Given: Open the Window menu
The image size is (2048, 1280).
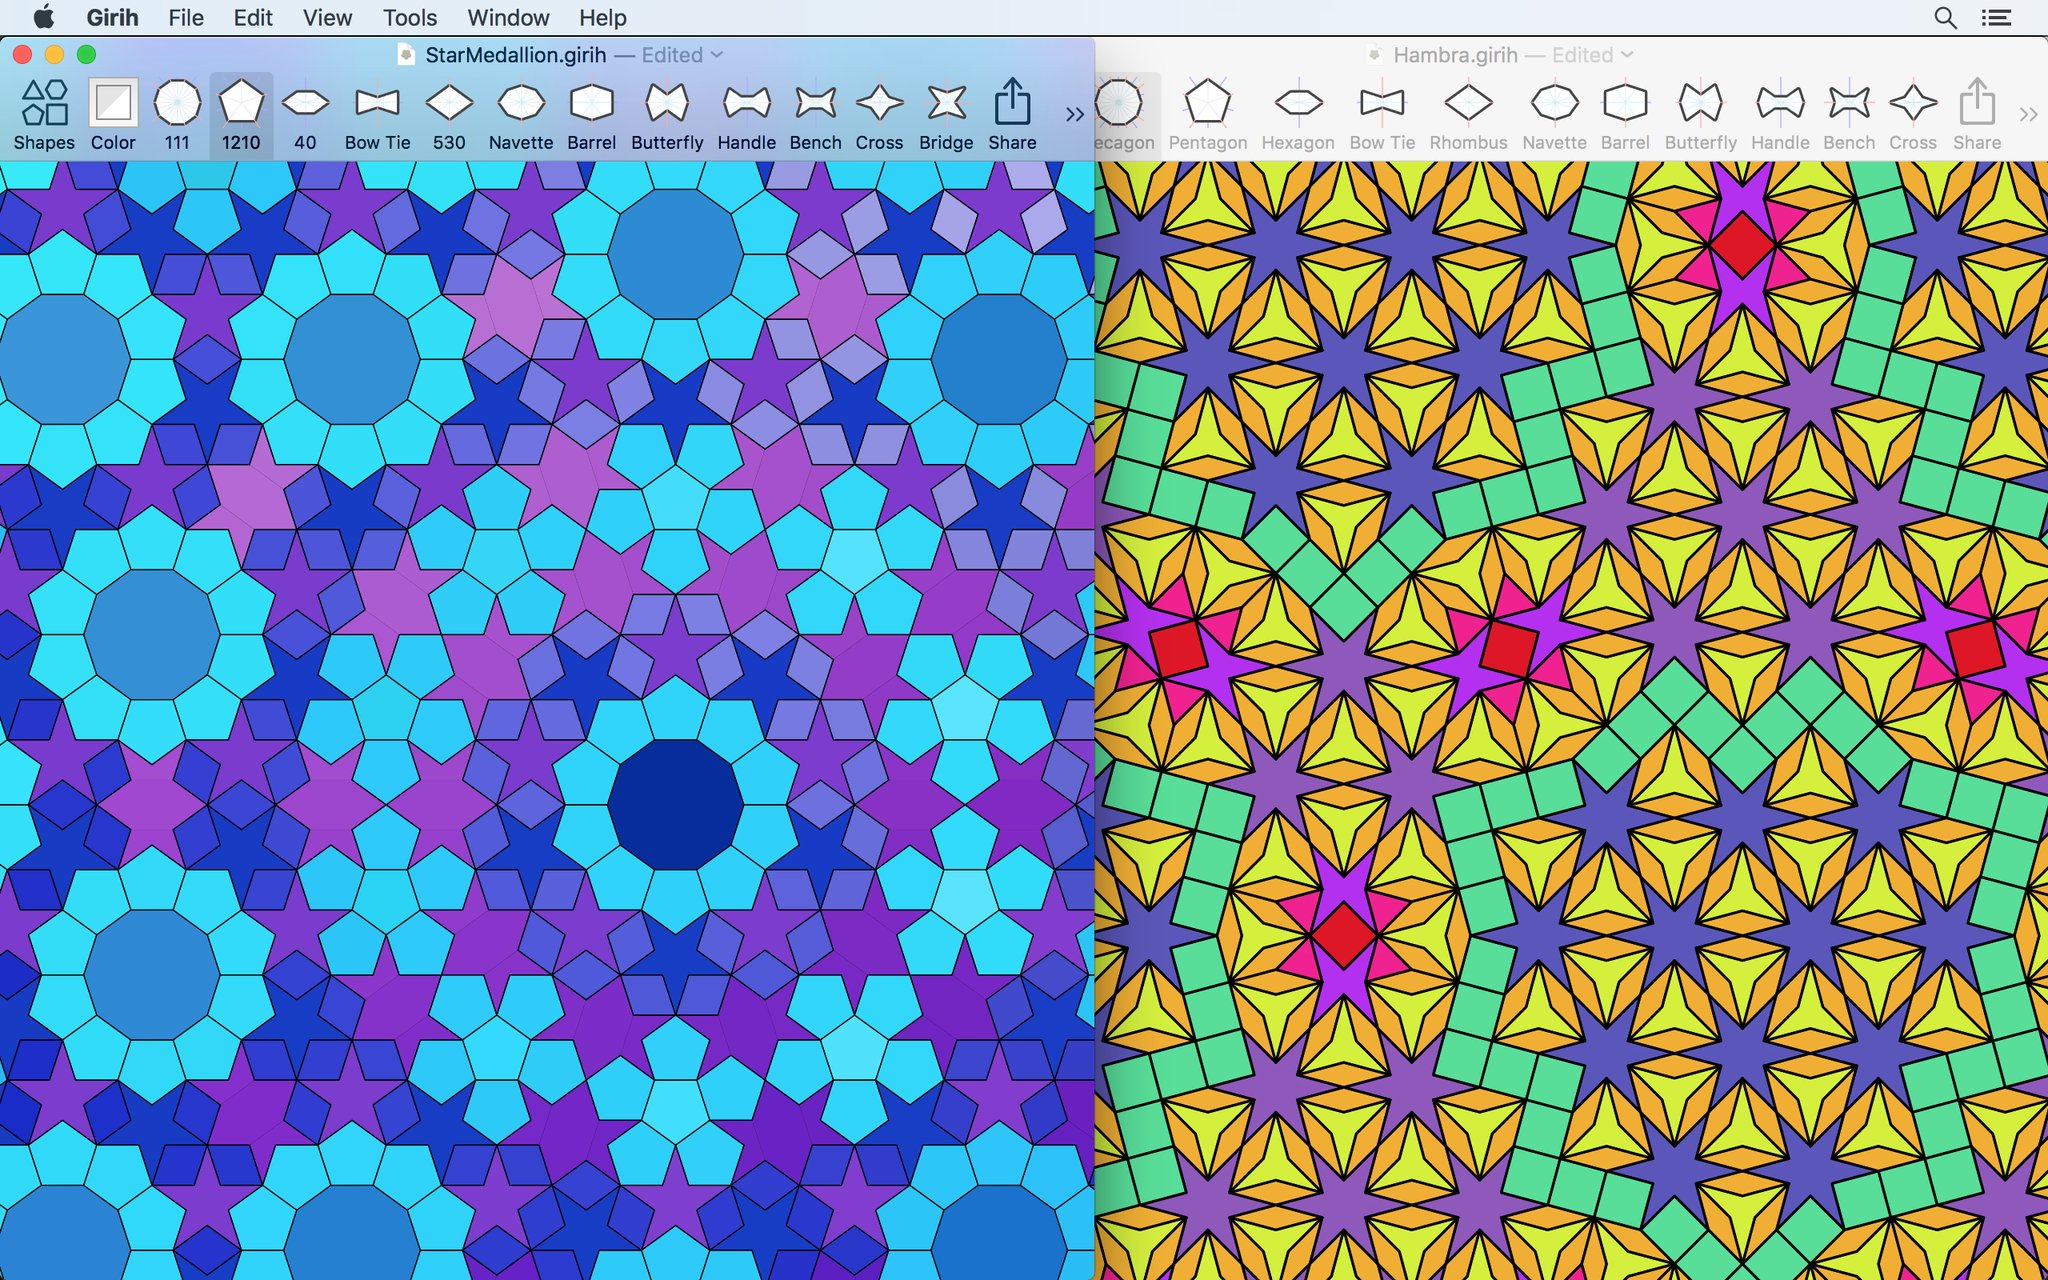Looking at the screenshot, I should [508, 17].
